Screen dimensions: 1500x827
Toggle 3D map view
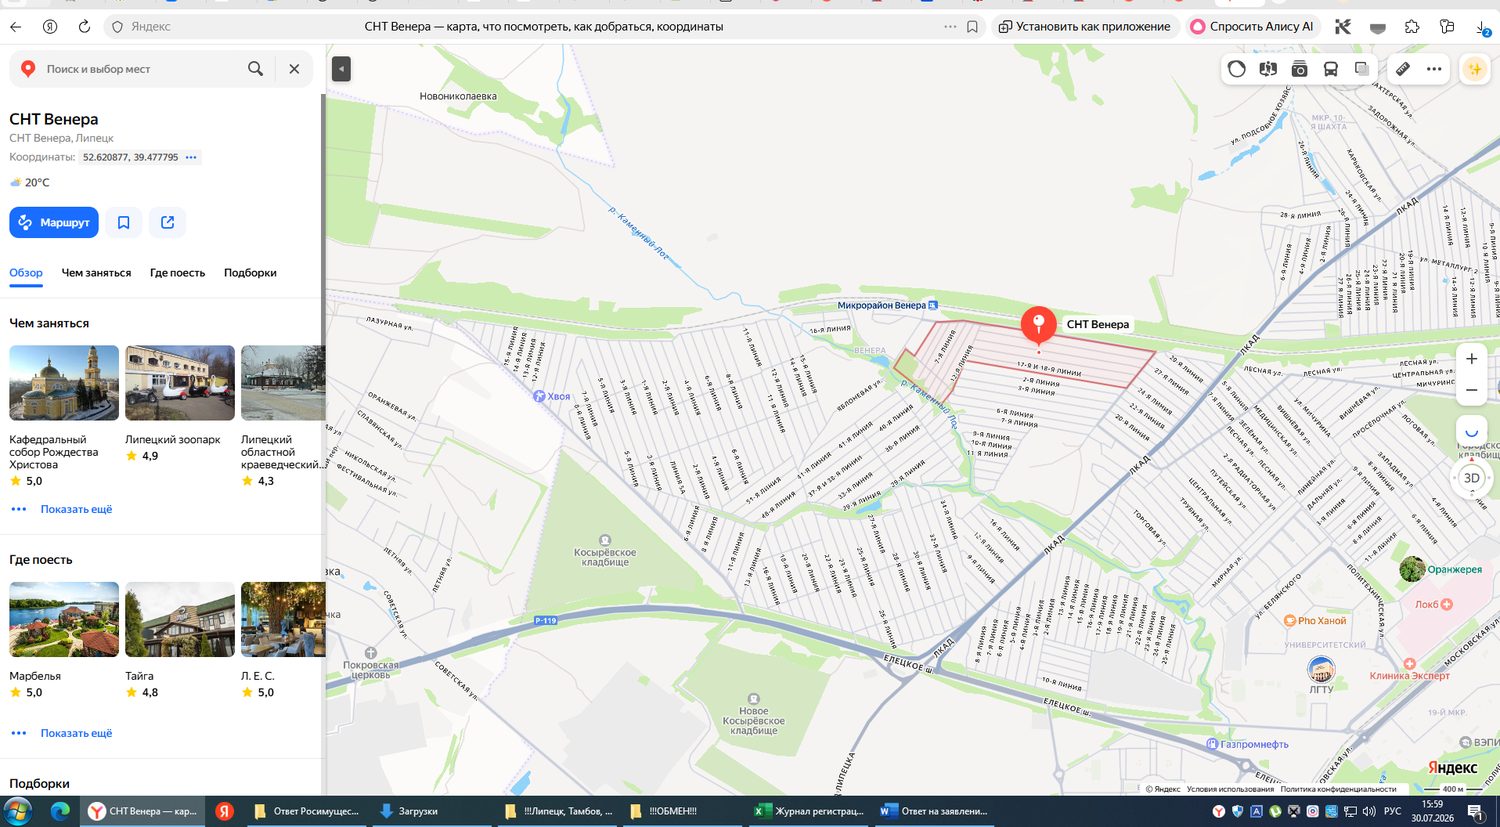click(x=1471, y=478)
